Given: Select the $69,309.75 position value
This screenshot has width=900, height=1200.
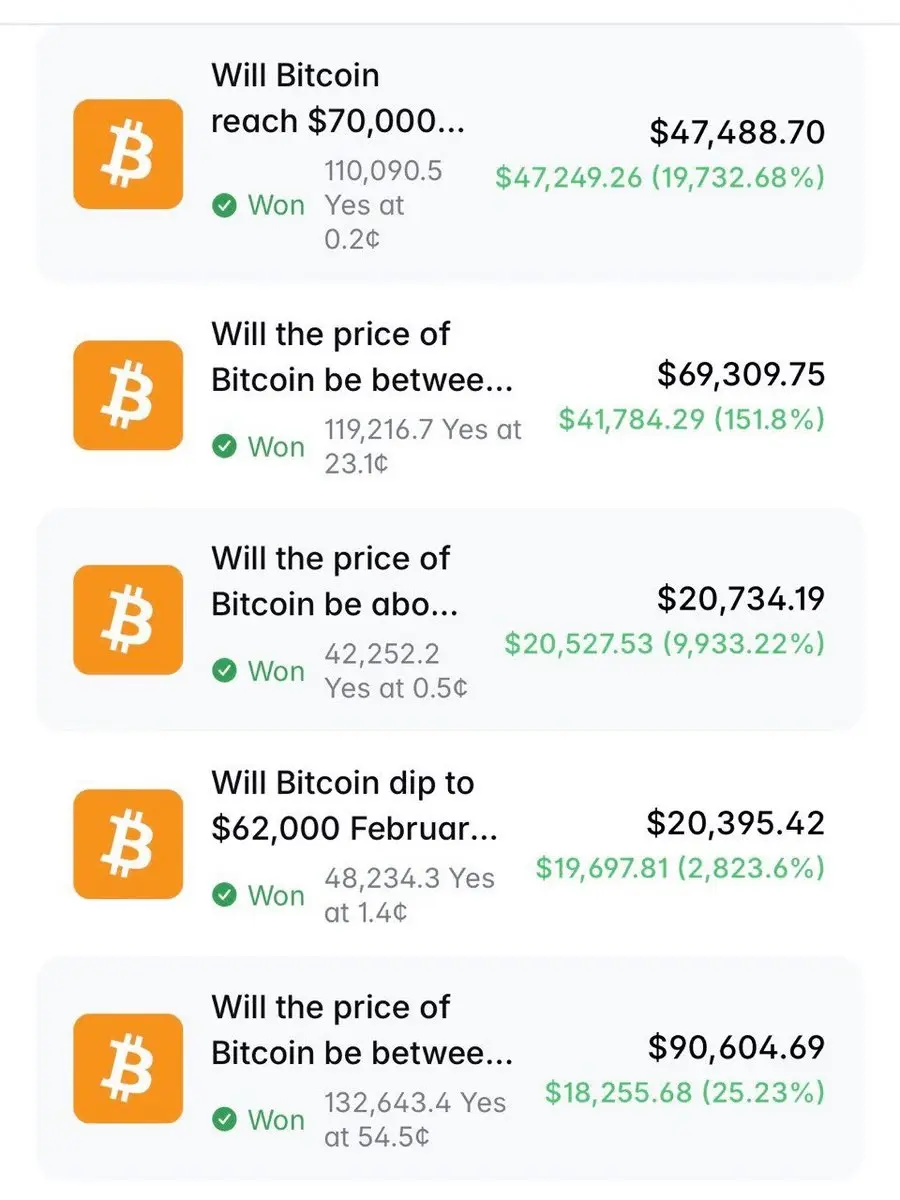Looking at the screenshot, I should click(x=741, y=374).
